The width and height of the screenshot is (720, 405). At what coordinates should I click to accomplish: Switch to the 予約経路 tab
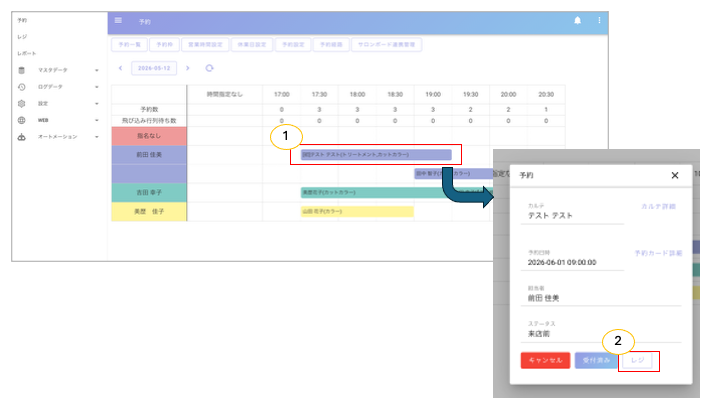[331, 45]
